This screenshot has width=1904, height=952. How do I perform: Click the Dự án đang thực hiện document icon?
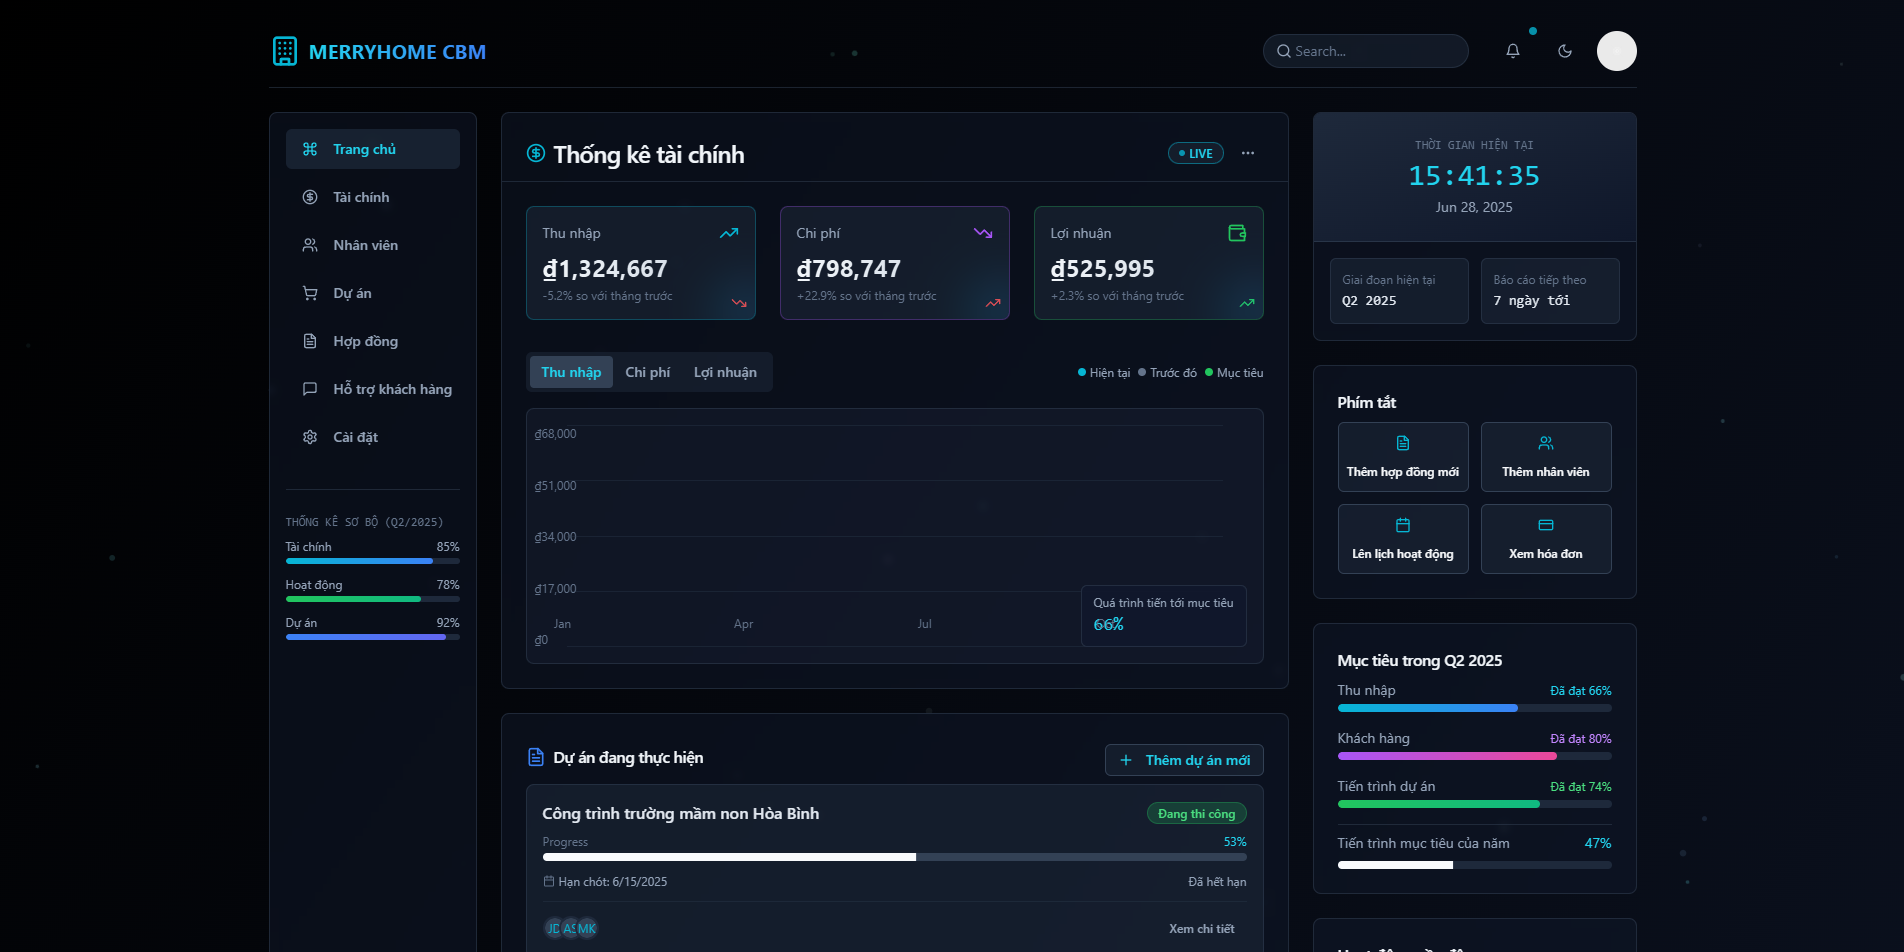click(x=536, y=757)
